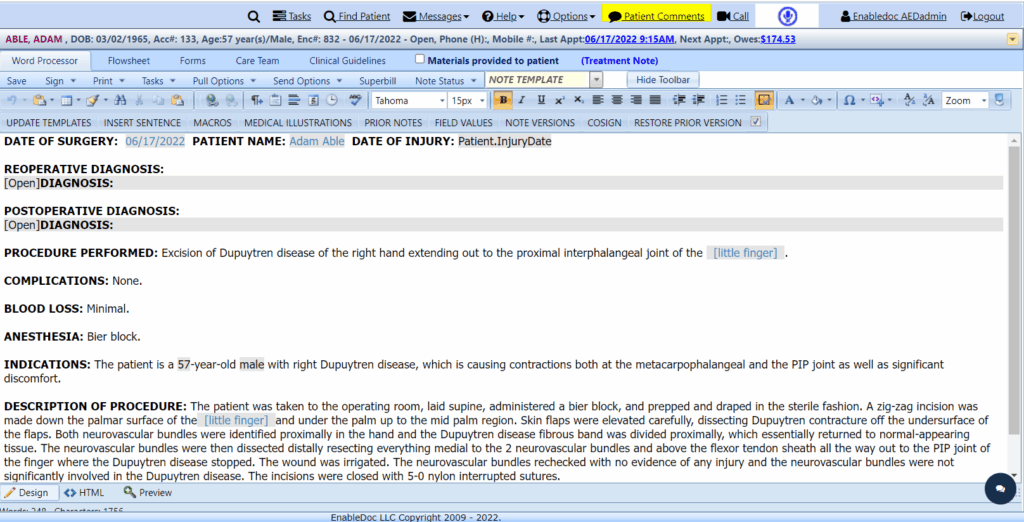
Task: Open the Superbill menu item
Action: (x=377, y=81)
